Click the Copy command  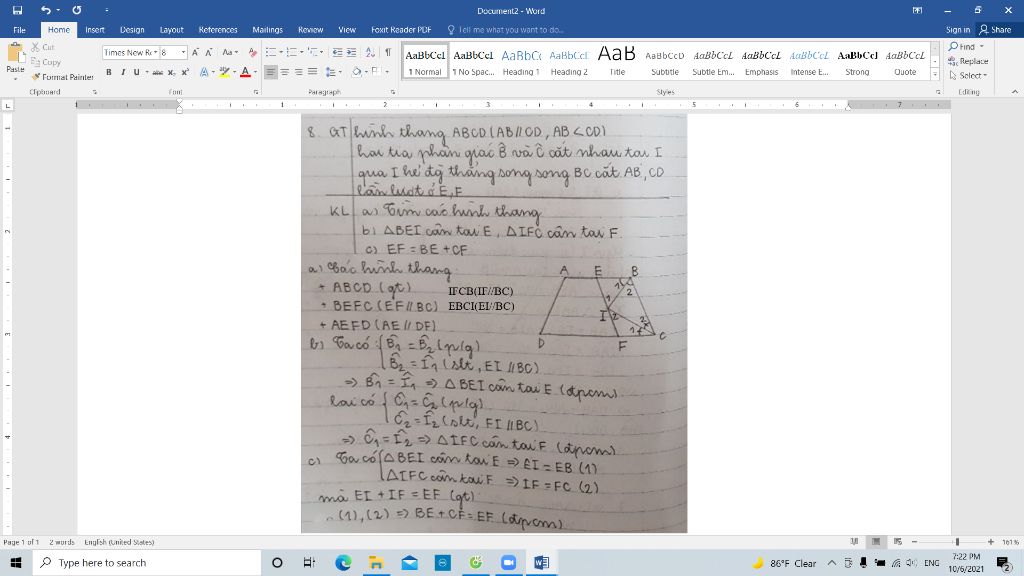[46, 62]
